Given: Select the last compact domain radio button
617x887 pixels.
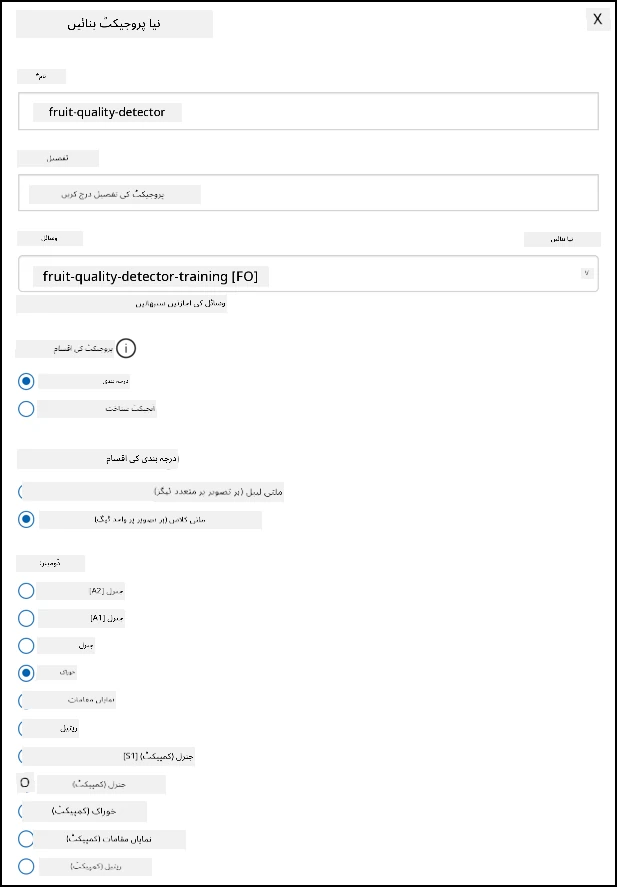Looking at the screenshot, I should tap(26, 866).
